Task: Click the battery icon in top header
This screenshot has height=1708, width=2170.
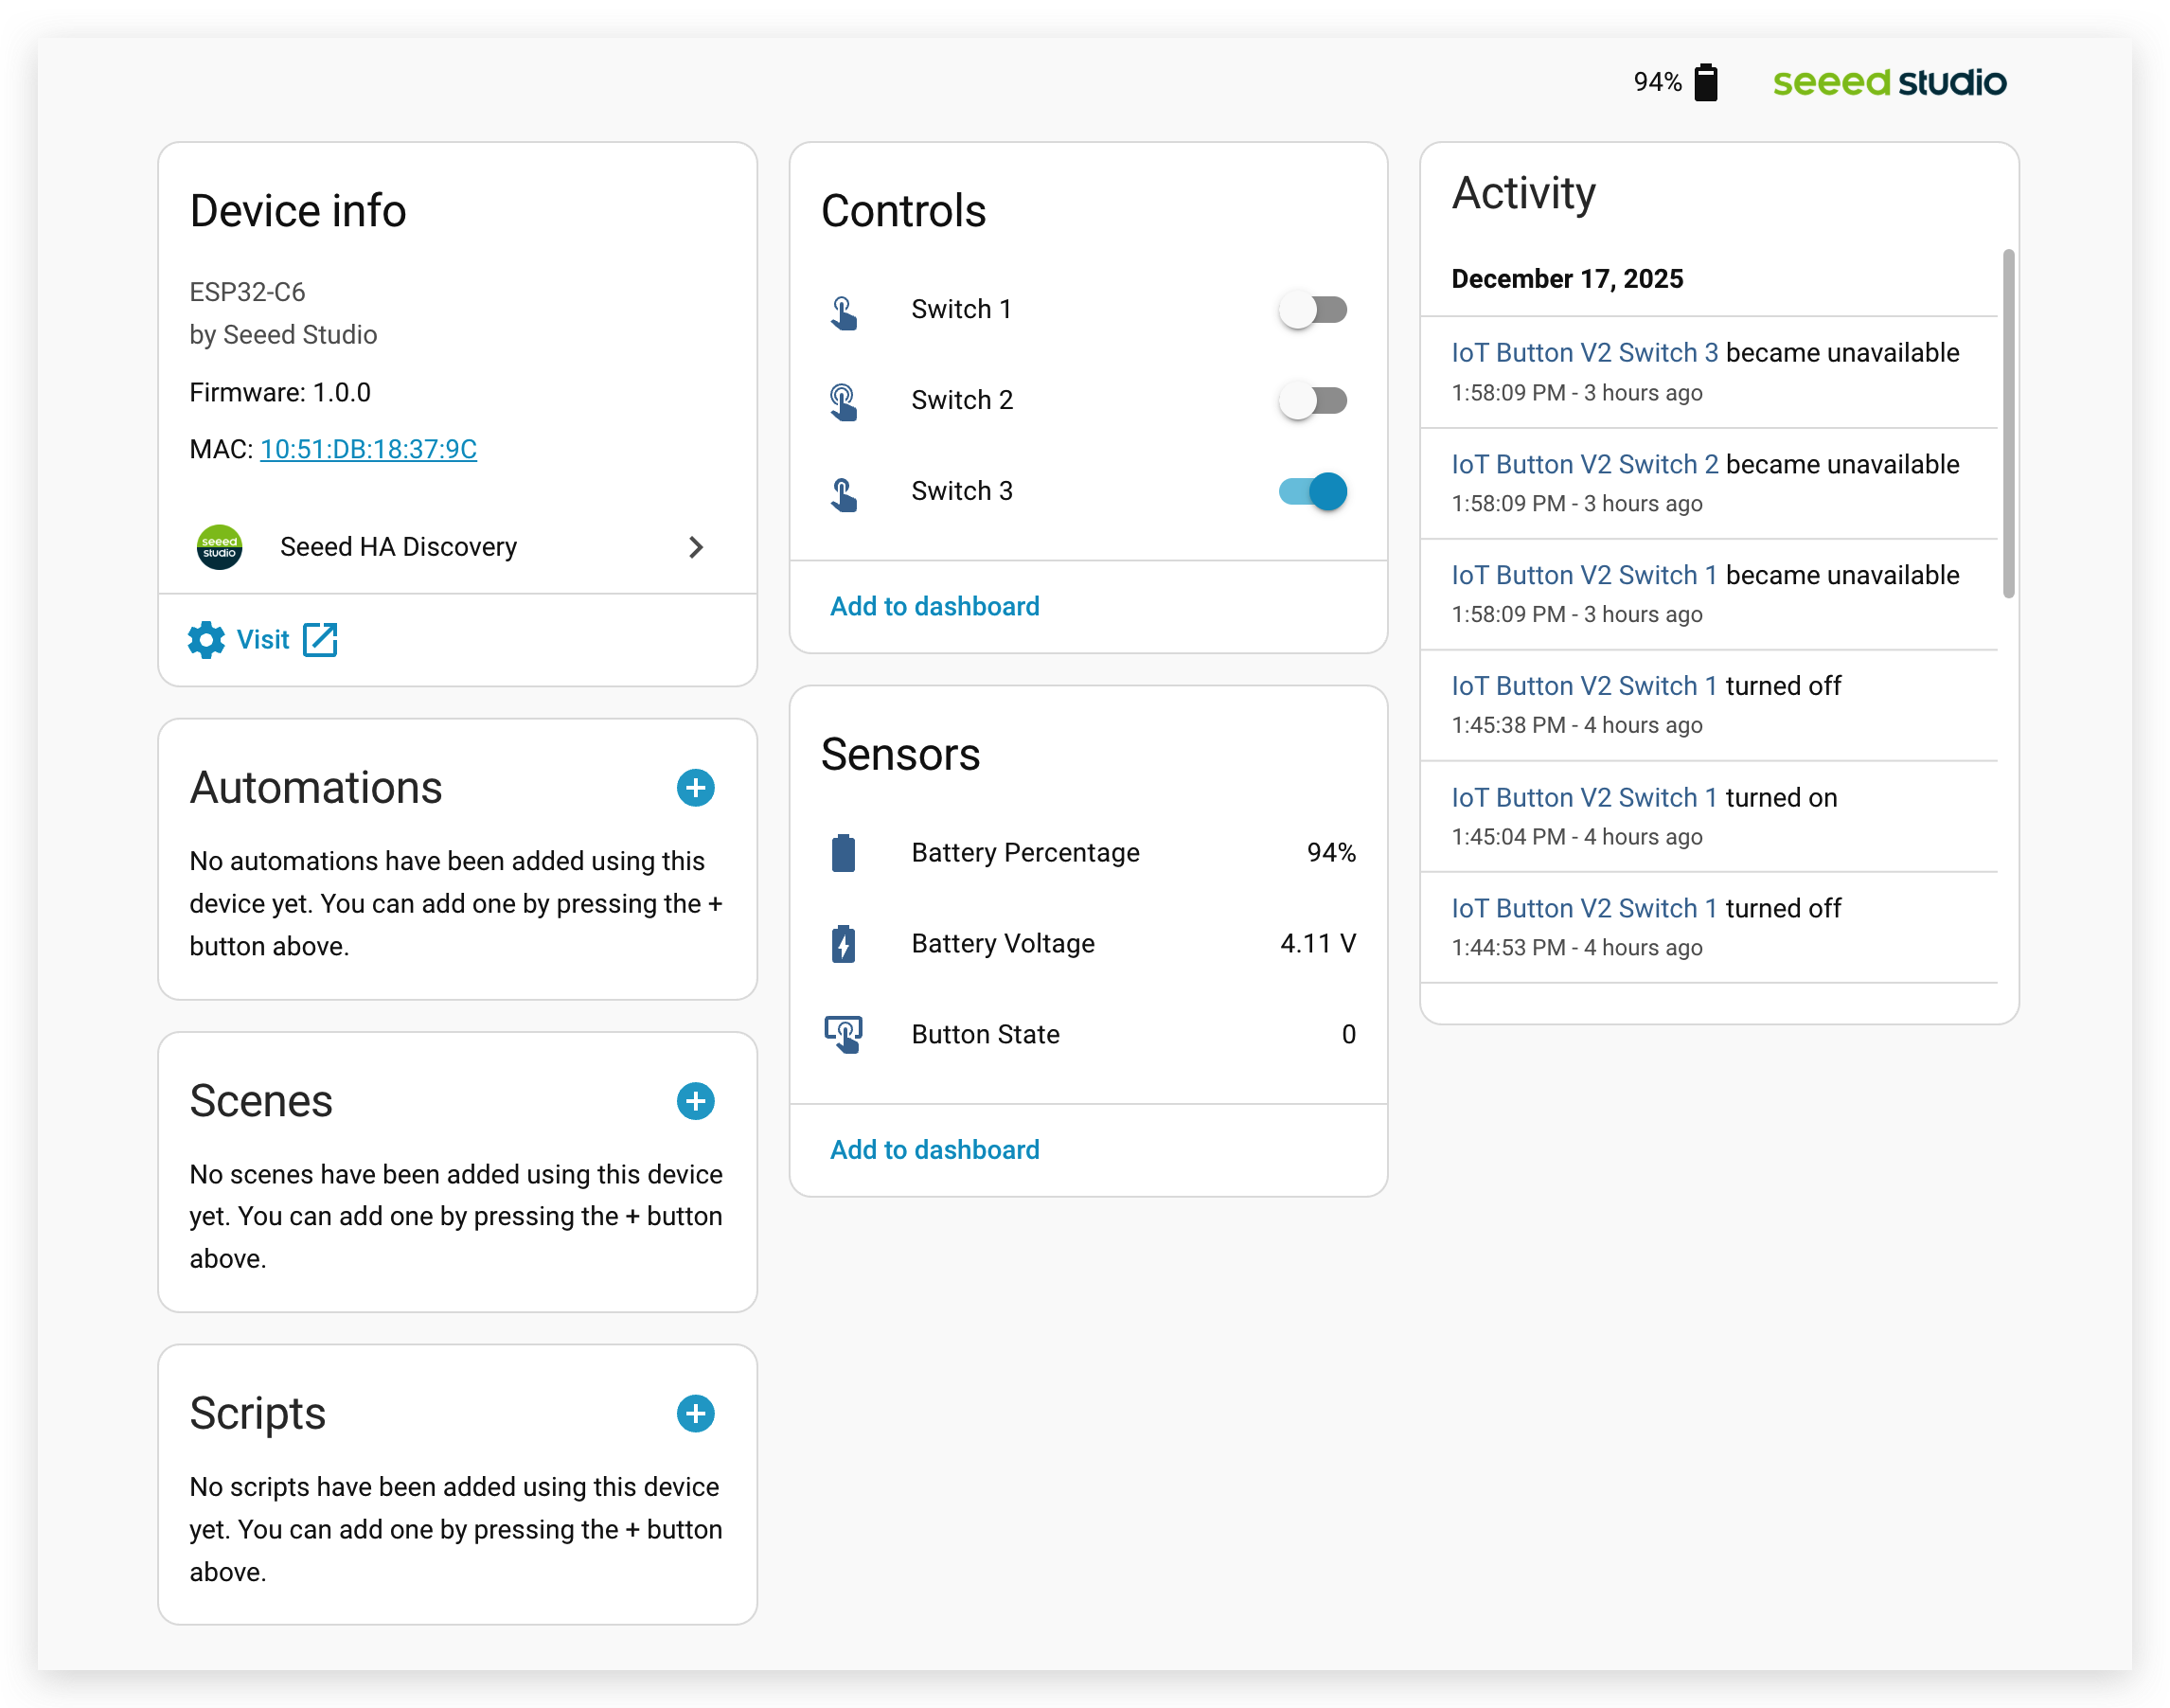Action: 1706,82
